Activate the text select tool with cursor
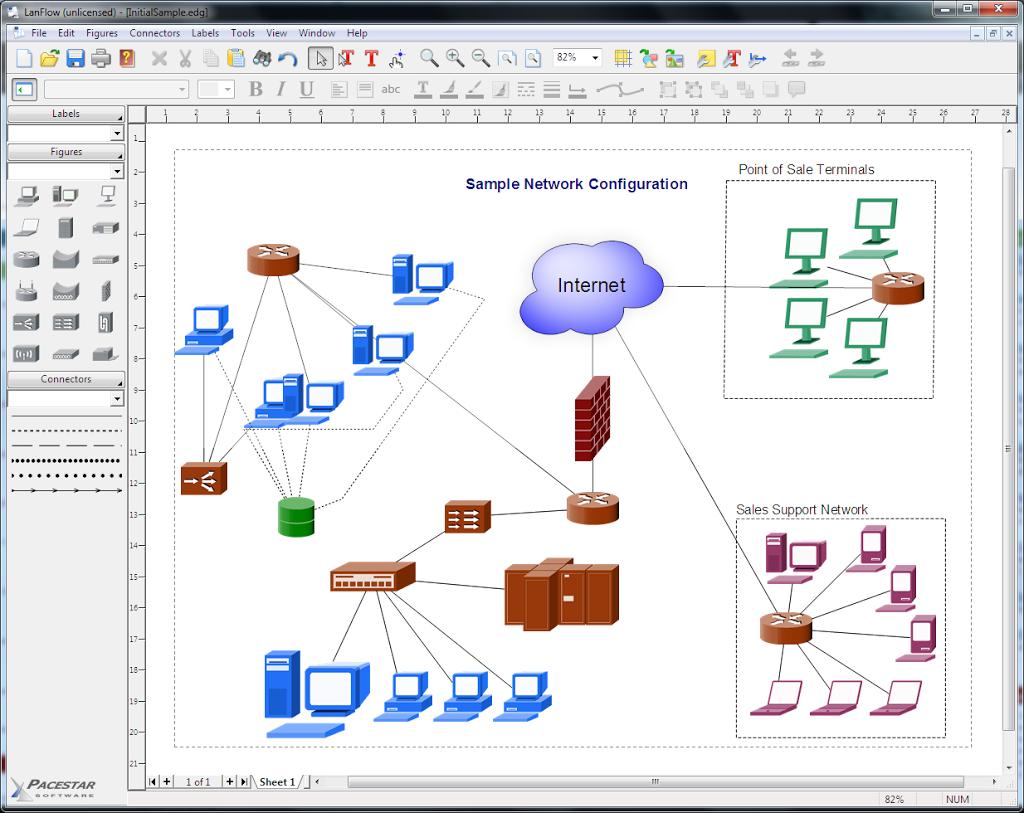The image size is (1024, 813). (345, 59)
